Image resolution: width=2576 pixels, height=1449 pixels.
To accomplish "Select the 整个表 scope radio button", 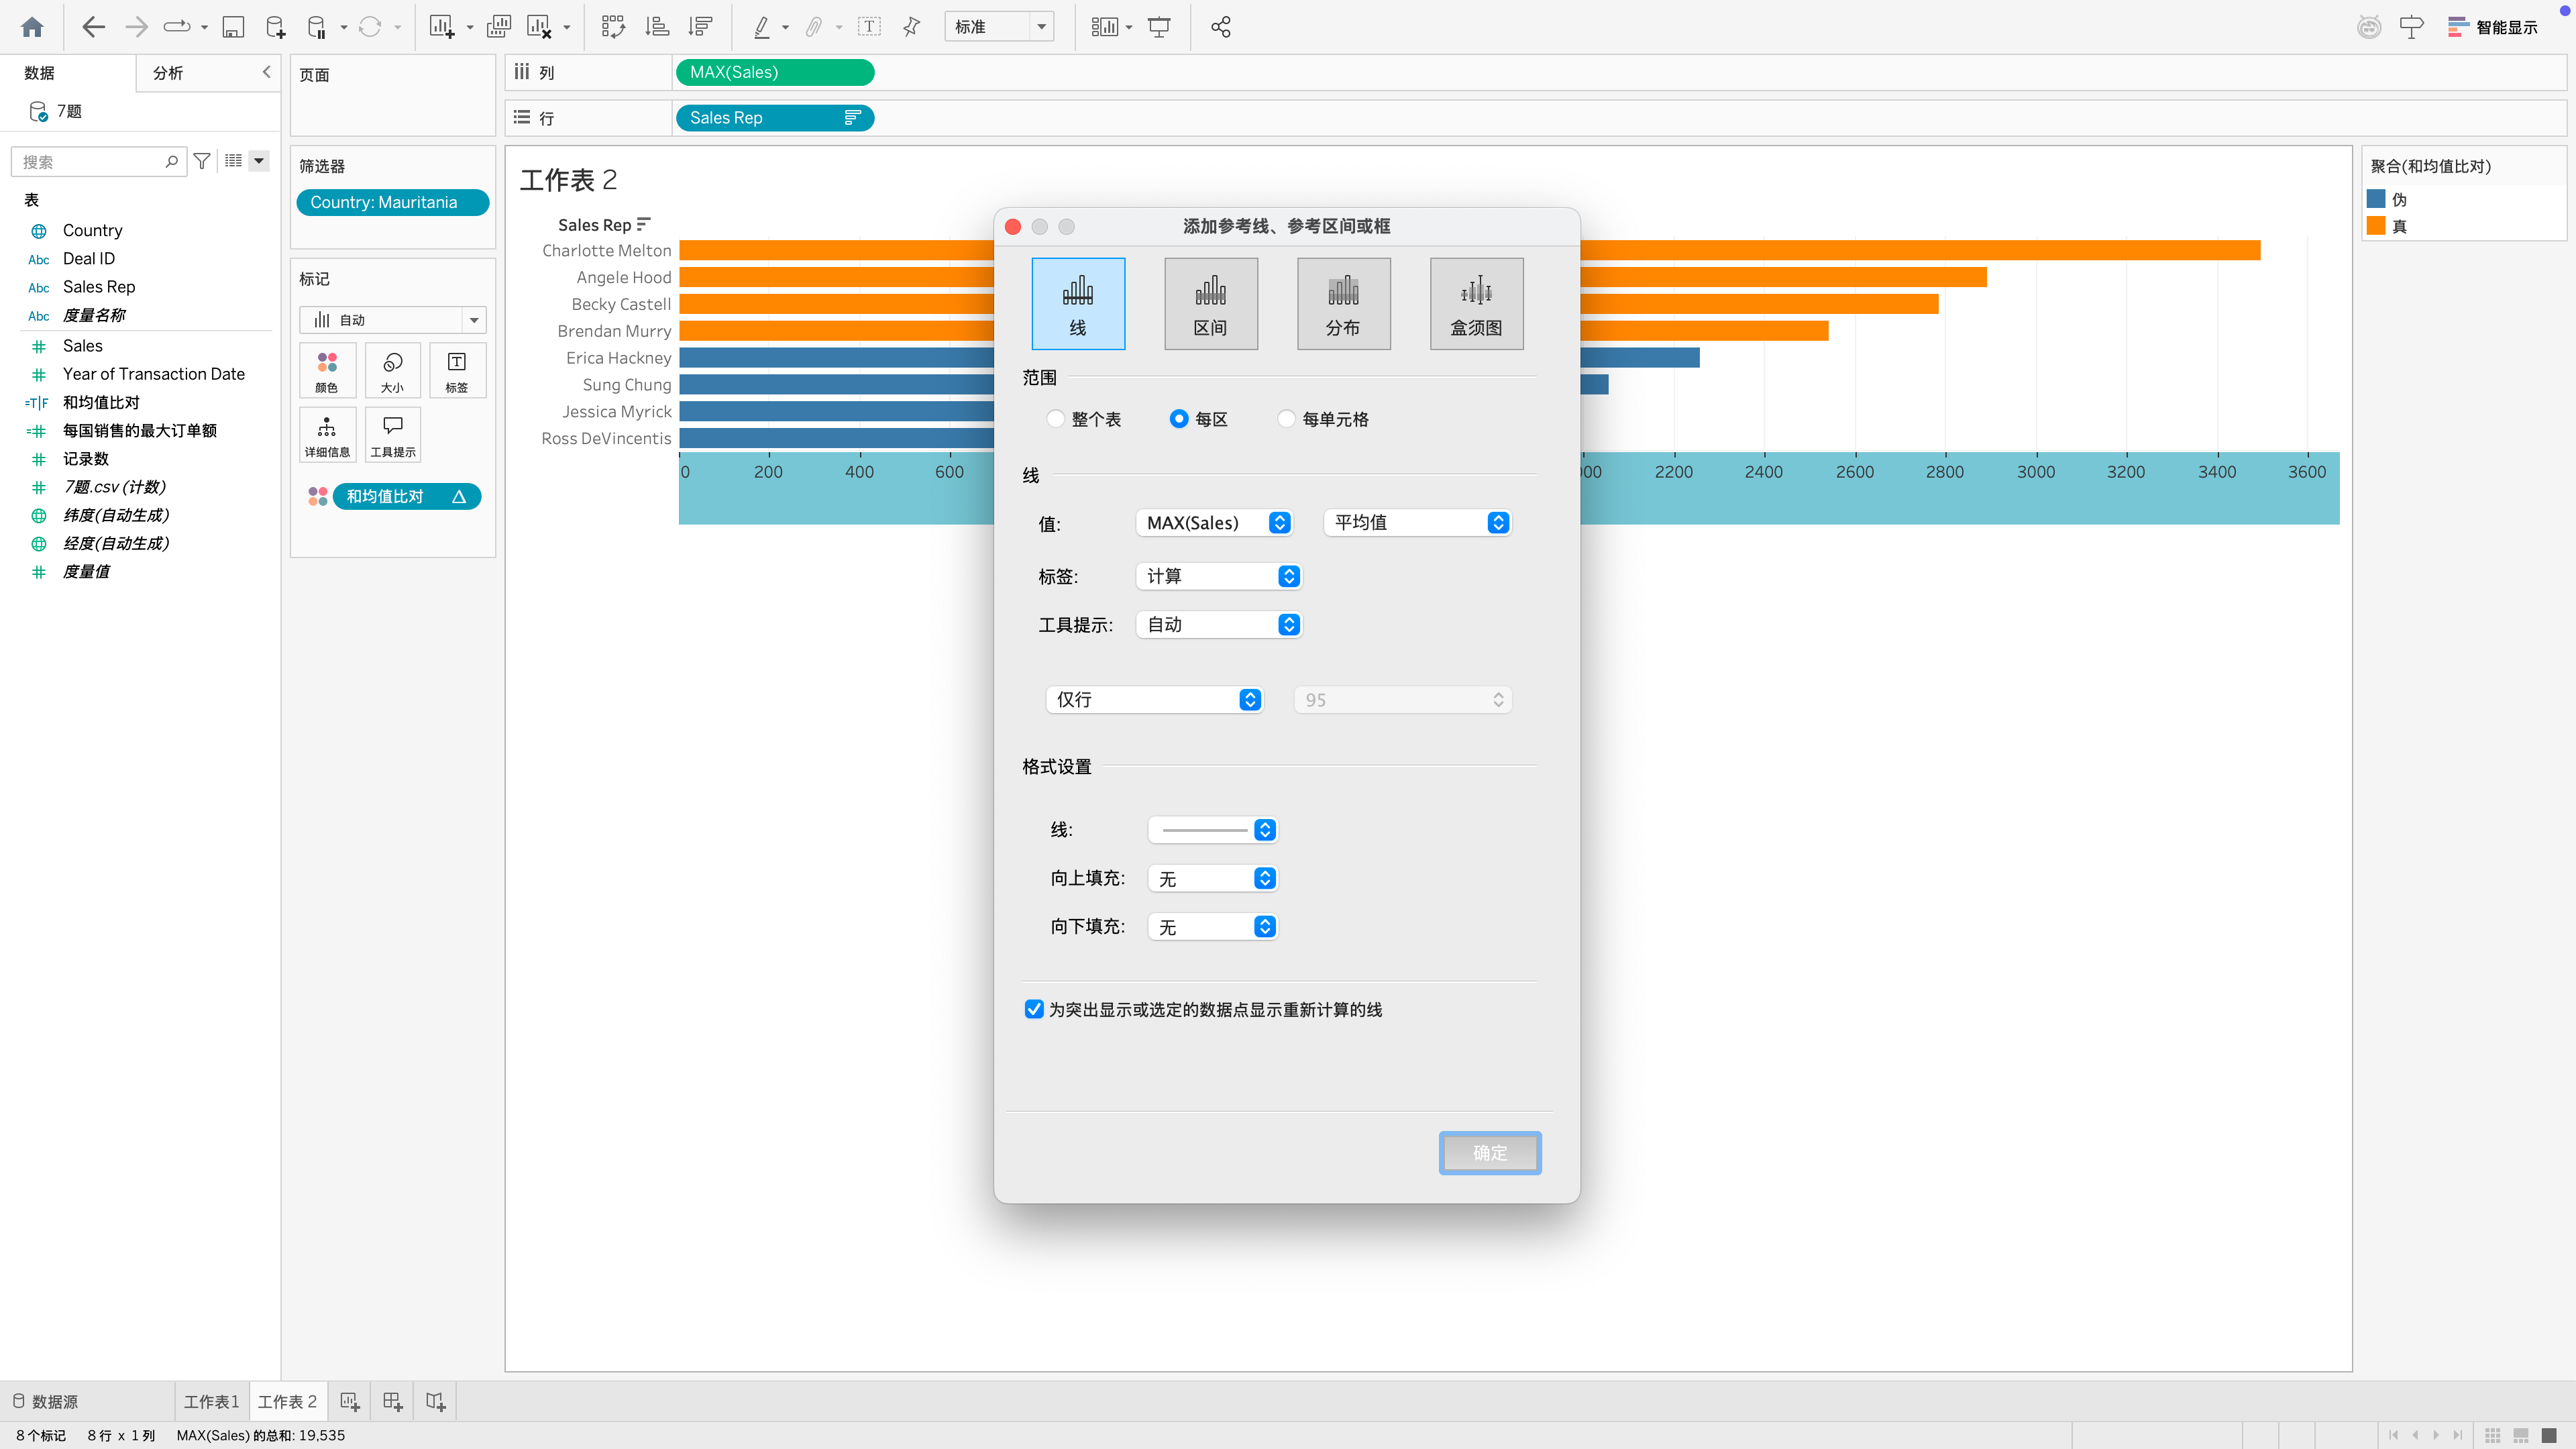I will tap(1055, 419).
